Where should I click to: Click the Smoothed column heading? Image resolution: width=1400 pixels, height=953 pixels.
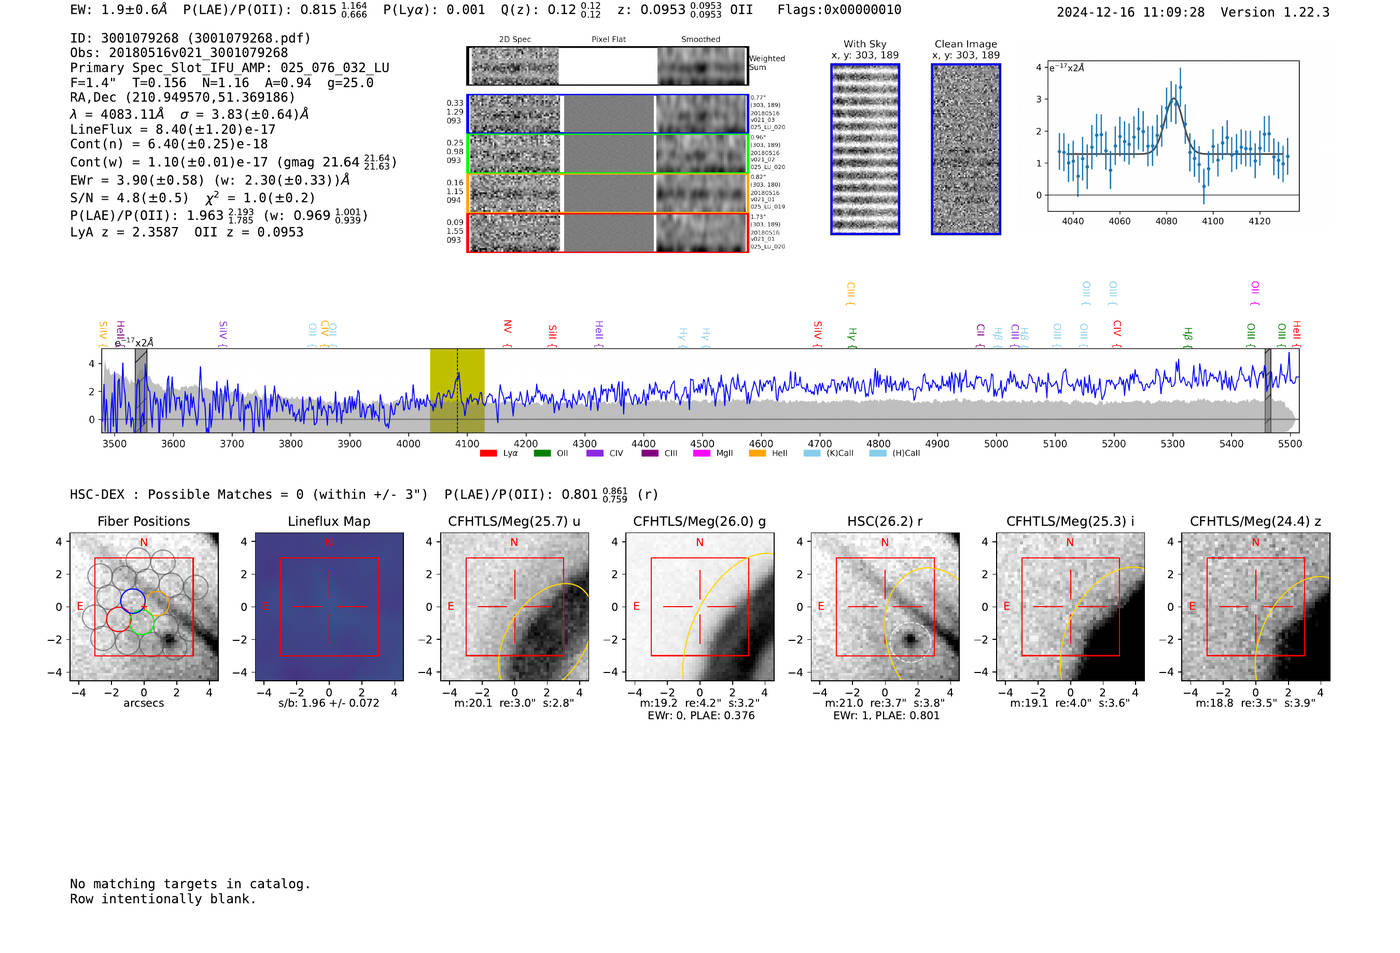coord(701,40)
